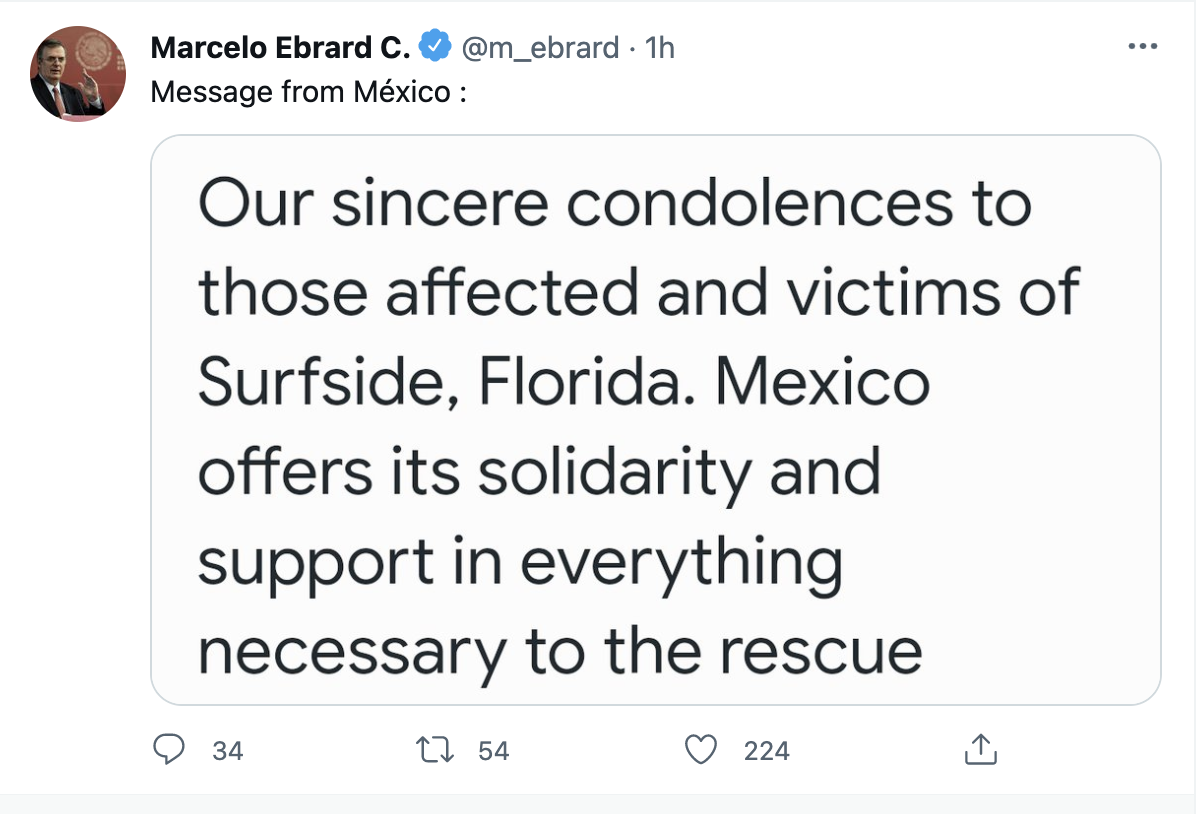
Task: Click the Marcelo Ebrard C. display name
Action: coord(280,47)
